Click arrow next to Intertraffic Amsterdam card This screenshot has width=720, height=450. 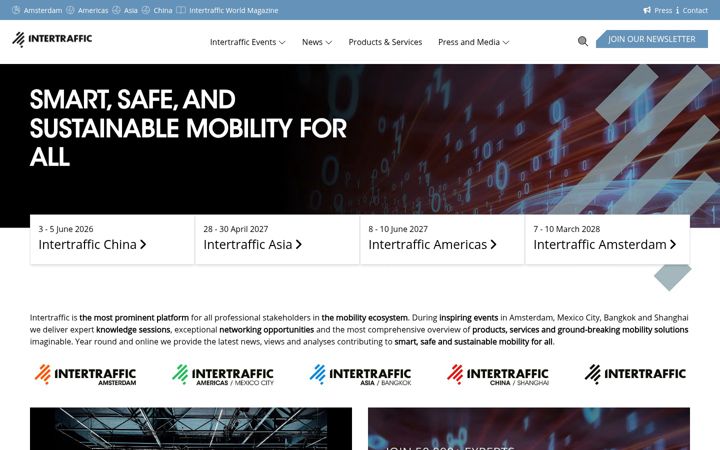(673, 244)
